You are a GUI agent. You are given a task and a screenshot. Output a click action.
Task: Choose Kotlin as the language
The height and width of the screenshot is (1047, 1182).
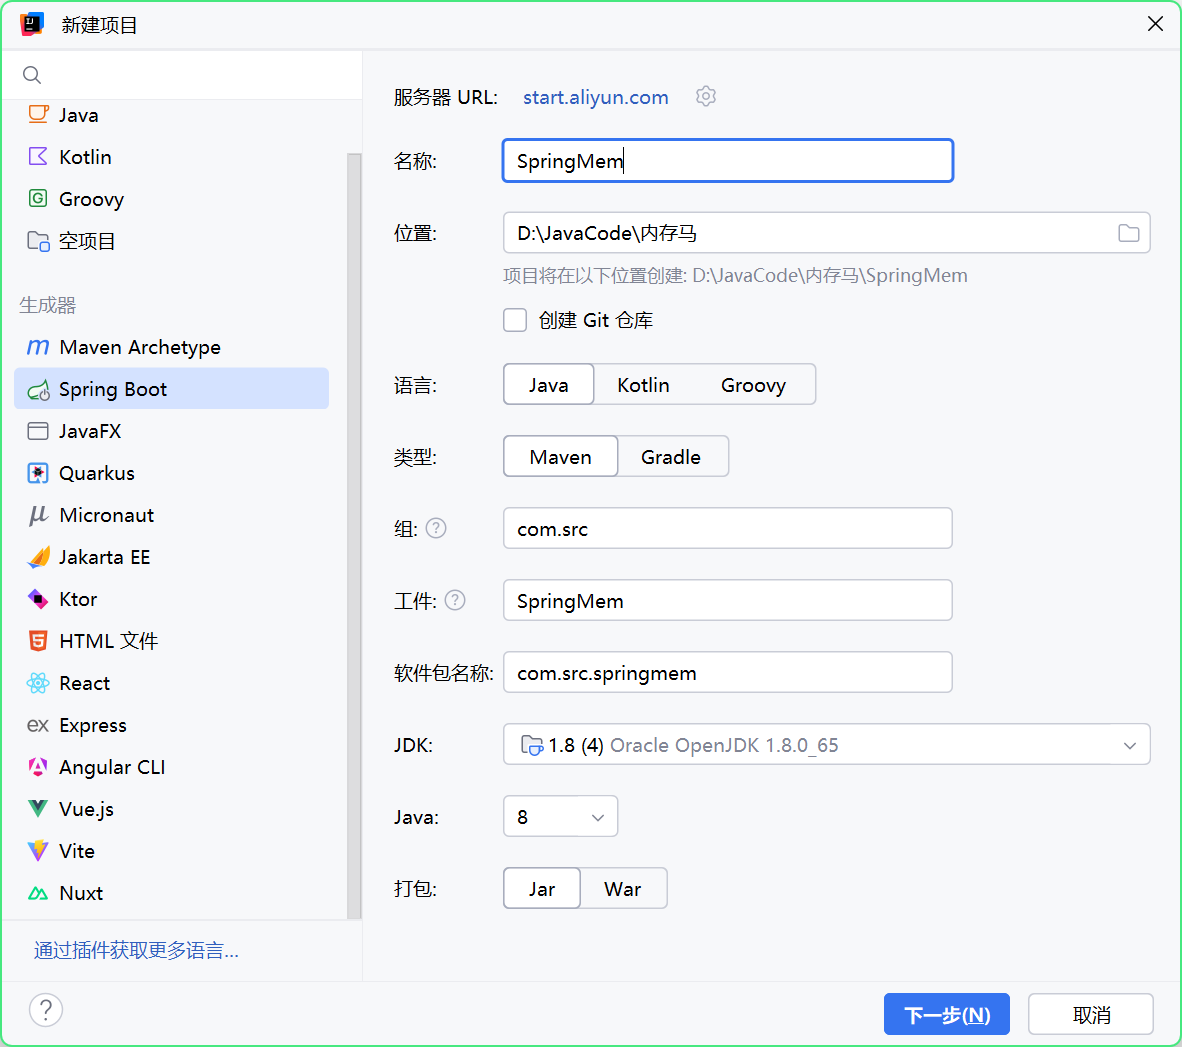tap(643, 384)
